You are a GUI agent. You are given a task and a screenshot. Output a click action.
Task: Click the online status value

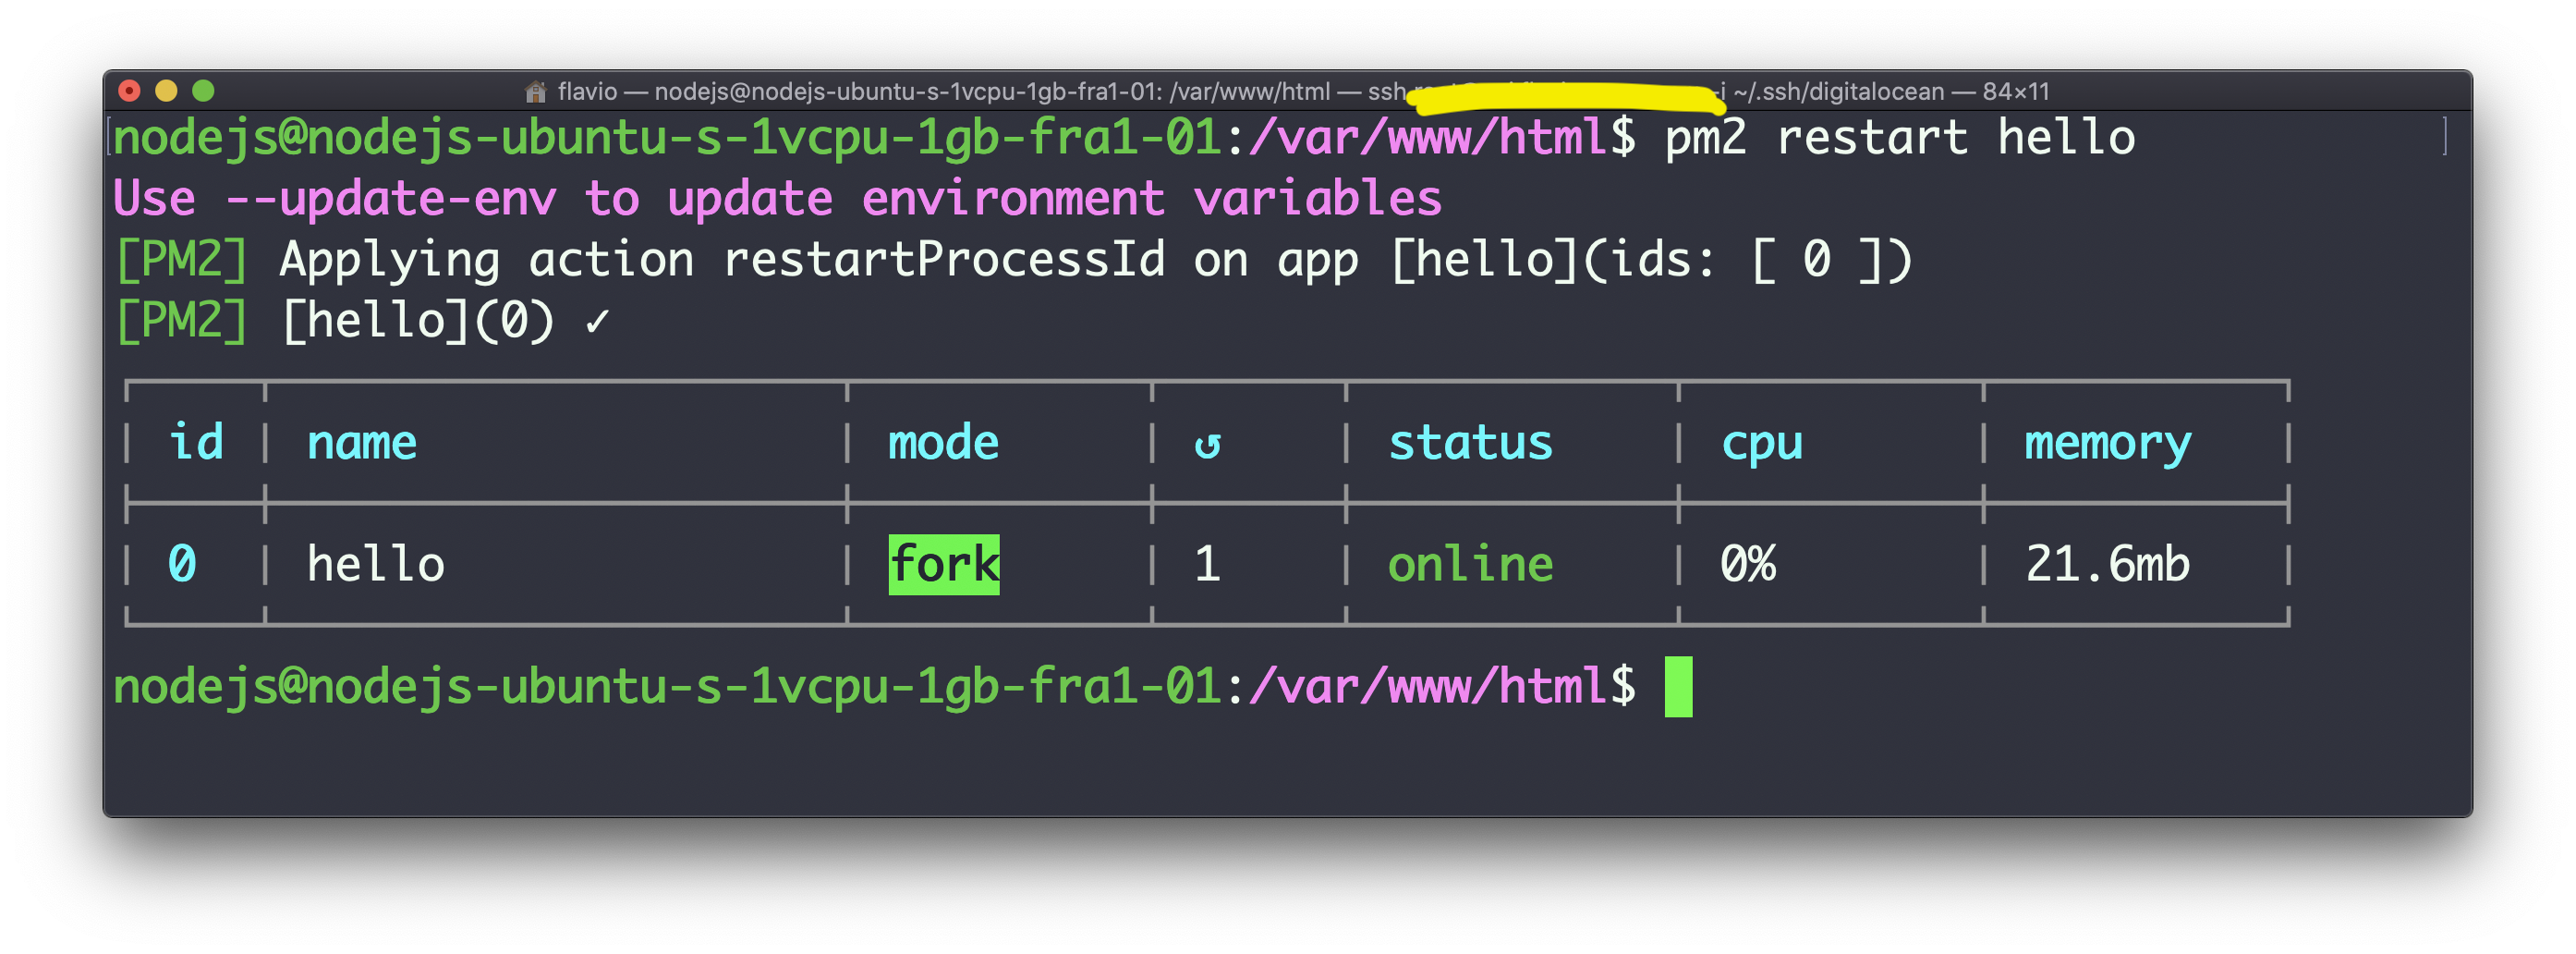[1470, 565]
